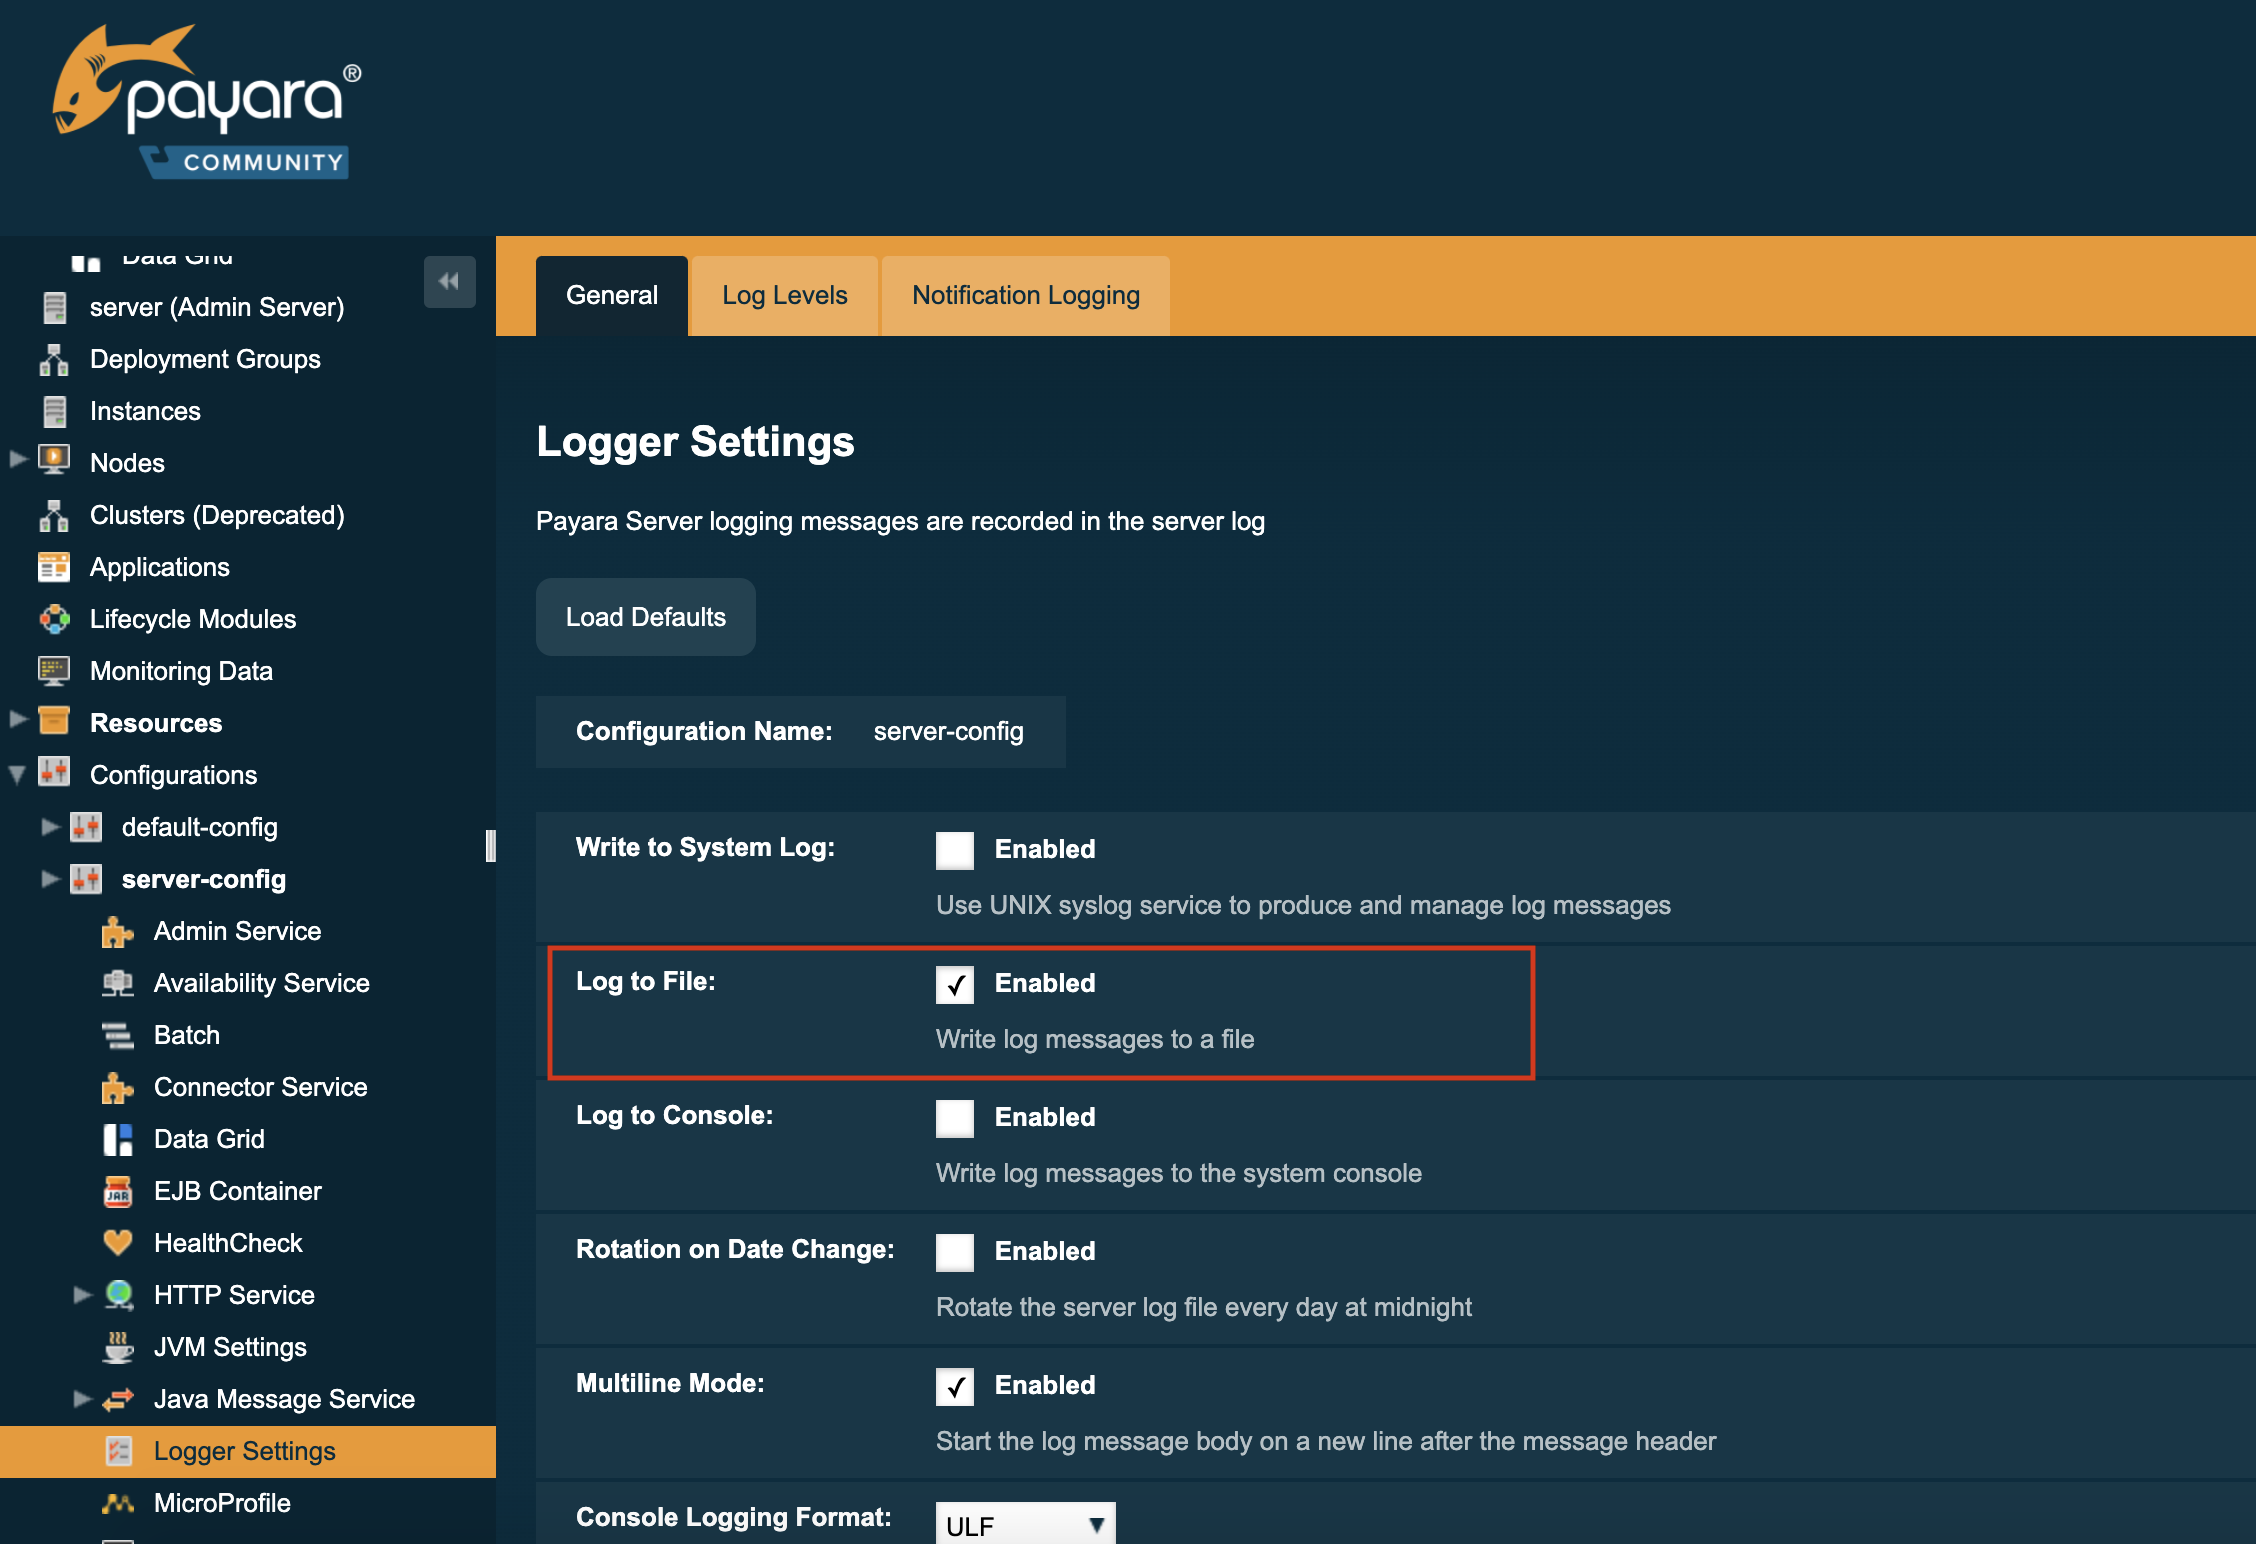Viewport: 2256px width, 1544px height.
Task: Collapse the sidebar with the chevron button
Action: pos(450,282)
